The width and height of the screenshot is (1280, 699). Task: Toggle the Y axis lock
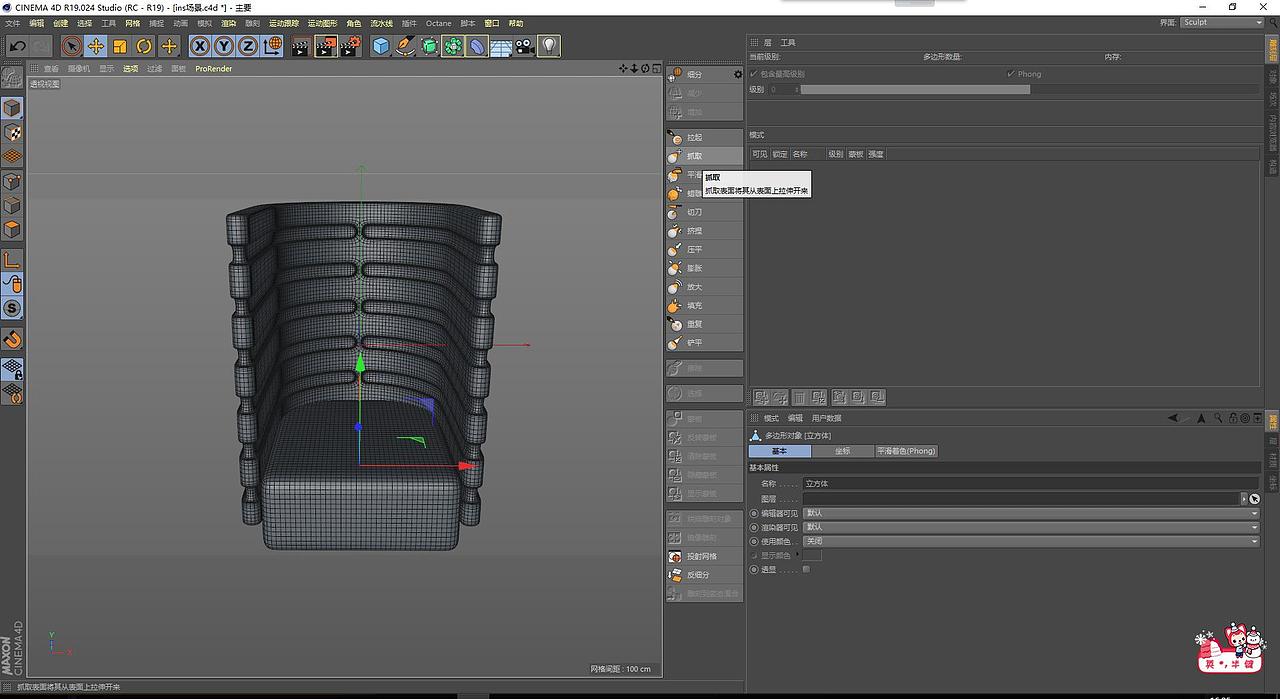224,46
